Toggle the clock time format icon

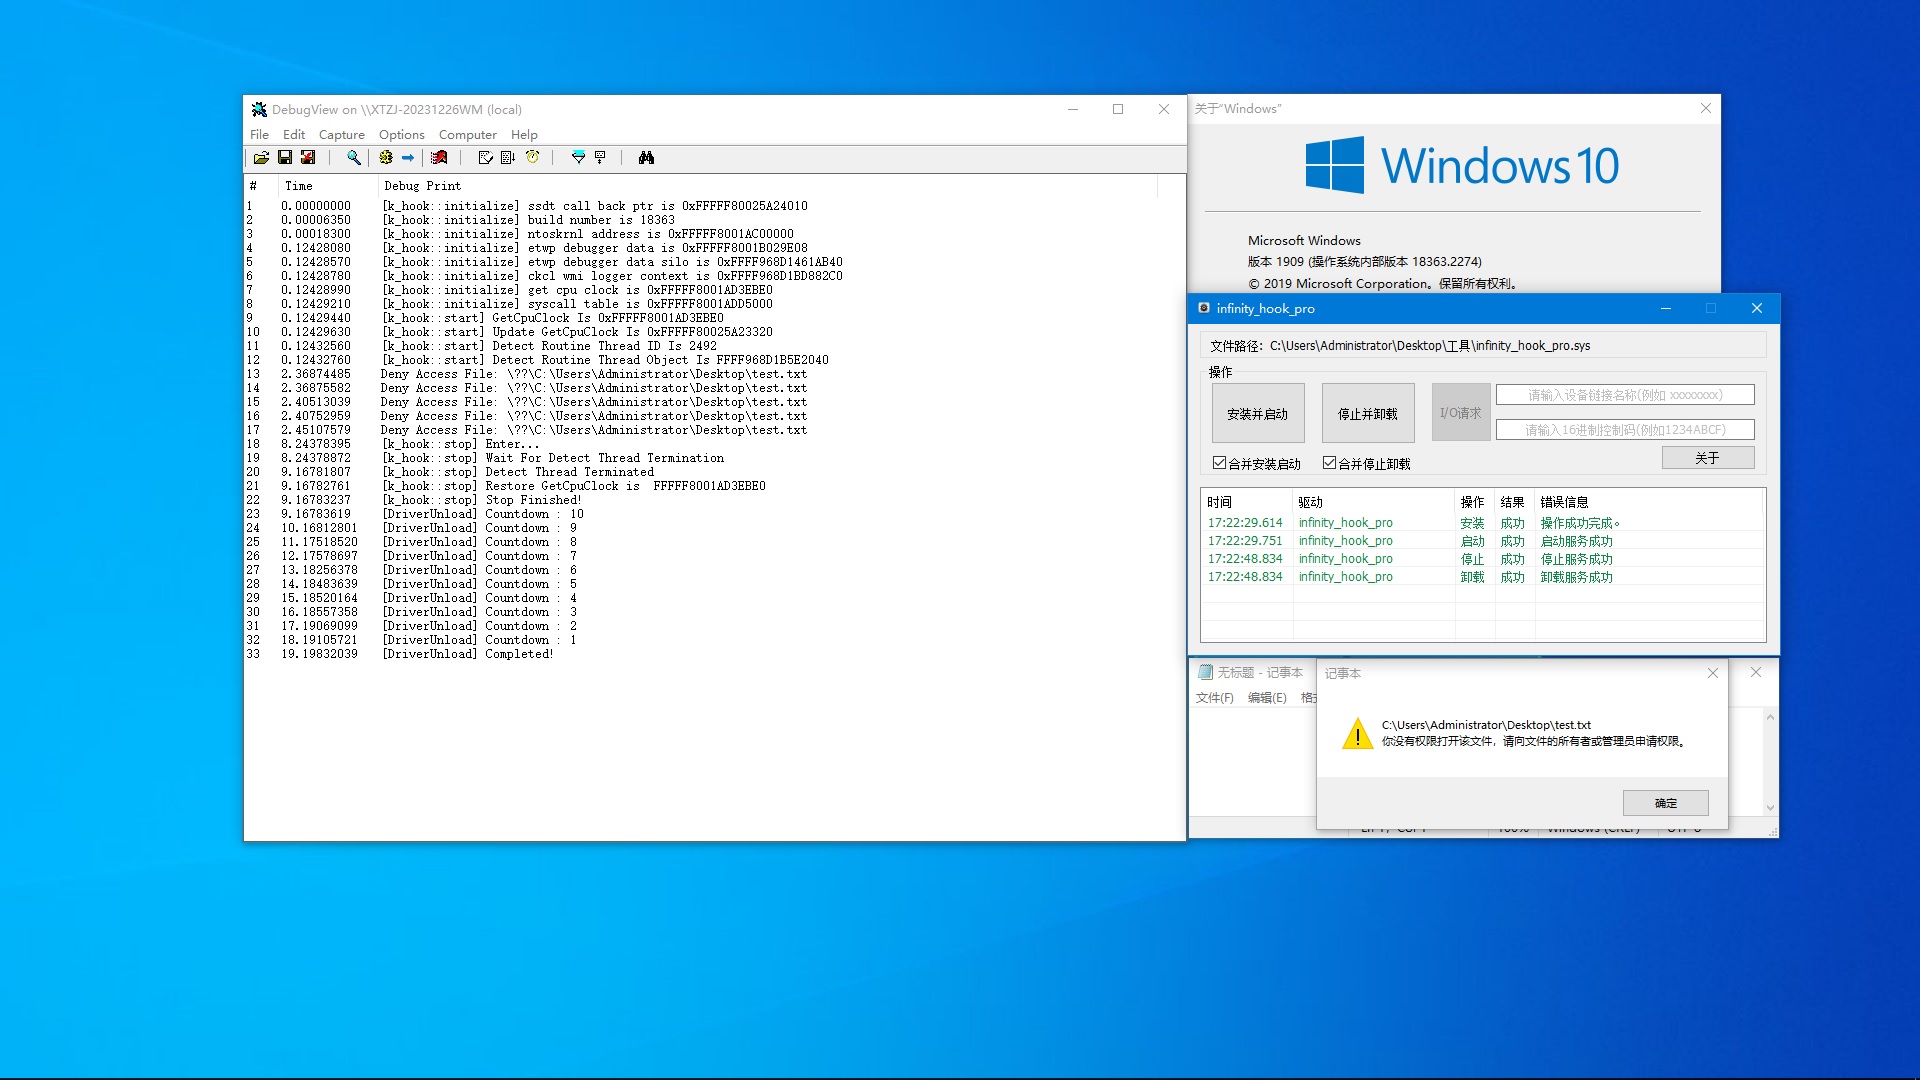(x=533, y=158)
